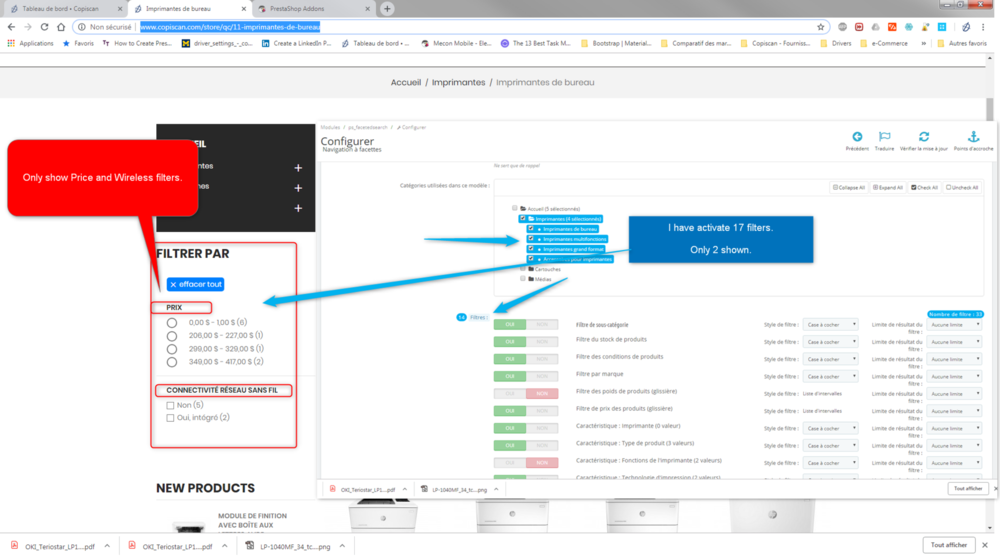
Task: Click the 'effacer tout' clear filters button
Action: pyautogui.click(x=195, y=284)
